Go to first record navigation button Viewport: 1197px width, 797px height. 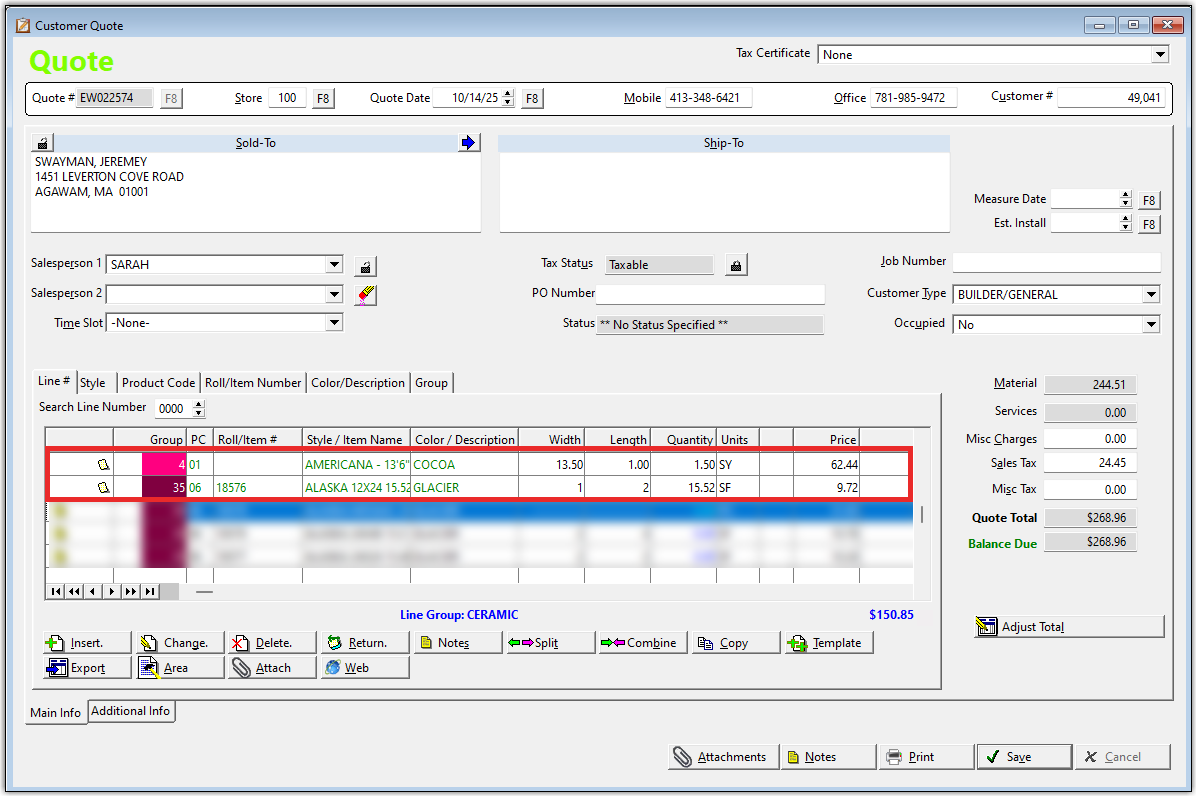click(56, 592)
